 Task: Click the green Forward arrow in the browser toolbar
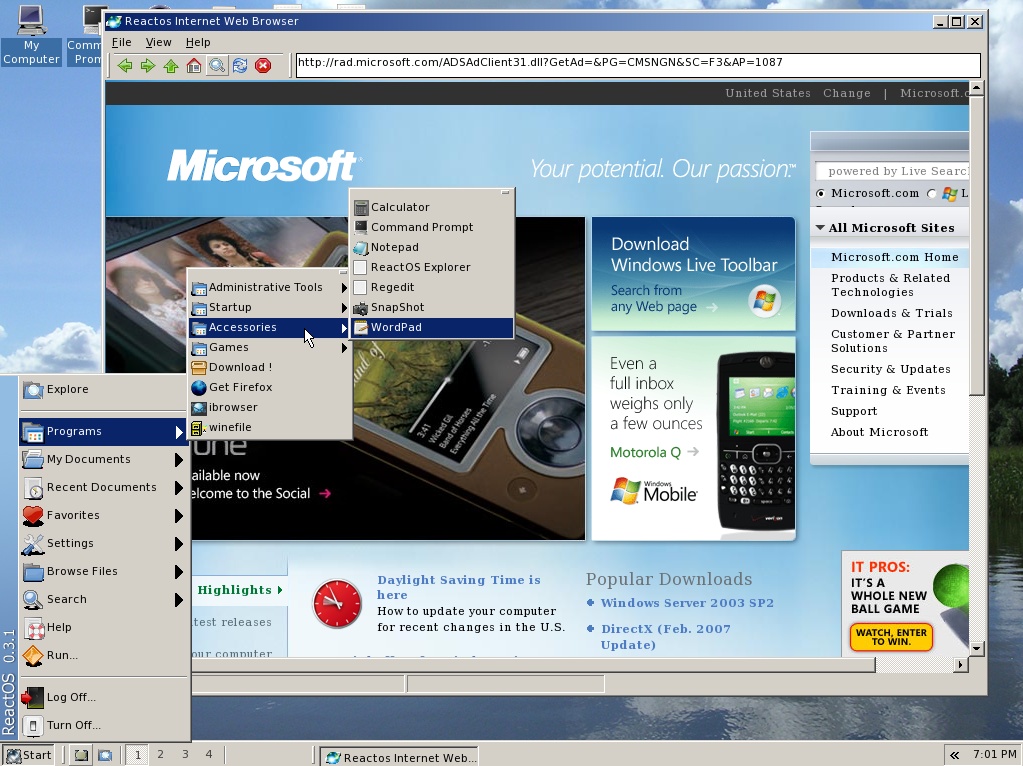point(148,65)
